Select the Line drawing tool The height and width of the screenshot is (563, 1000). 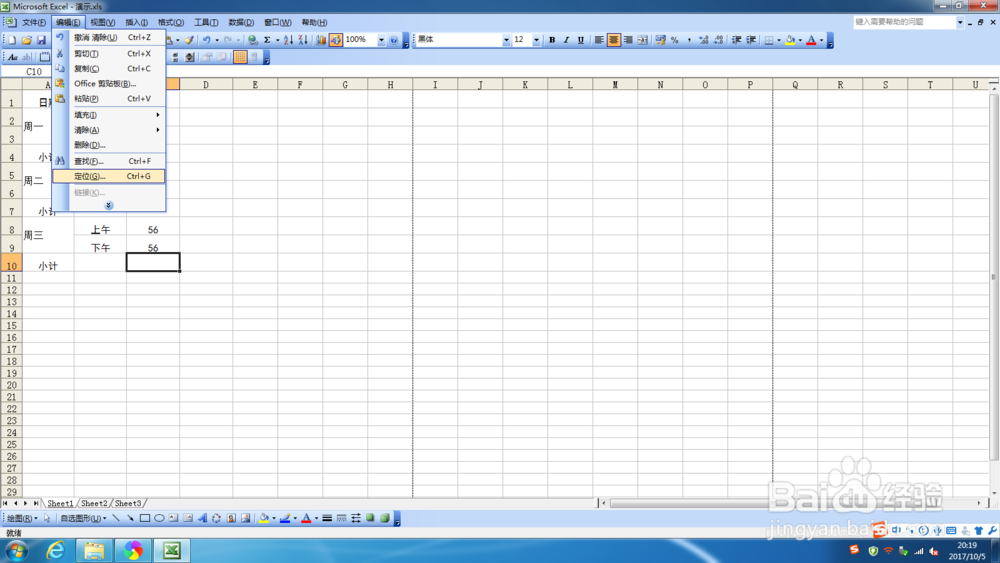tap(115, 518)
